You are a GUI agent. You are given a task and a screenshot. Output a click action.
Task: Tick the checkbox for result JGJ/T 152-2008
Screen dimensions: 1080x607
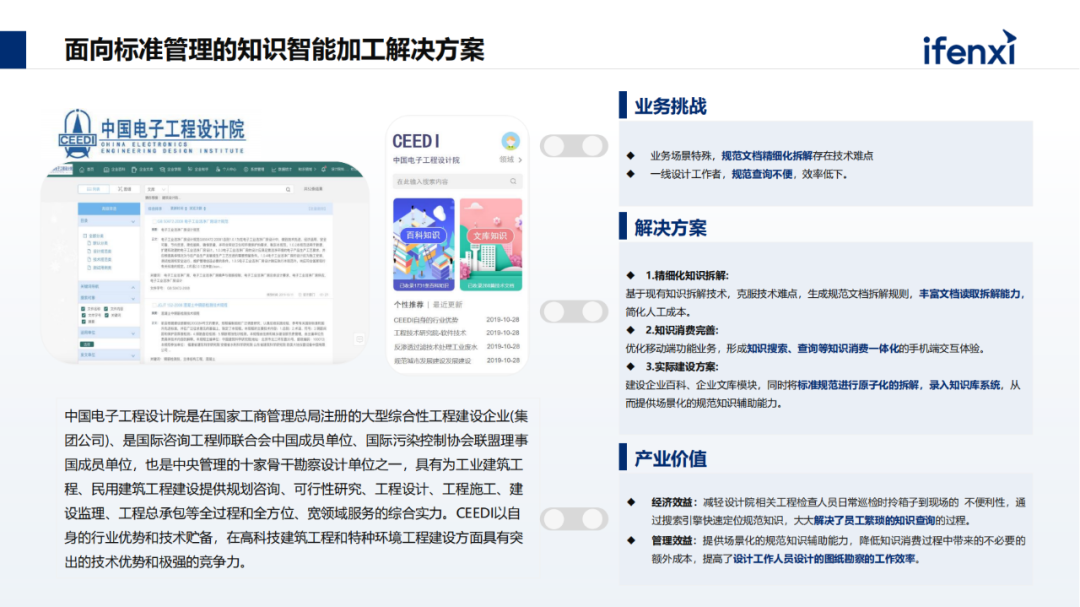pyautogui.click(x=154, y=305)
